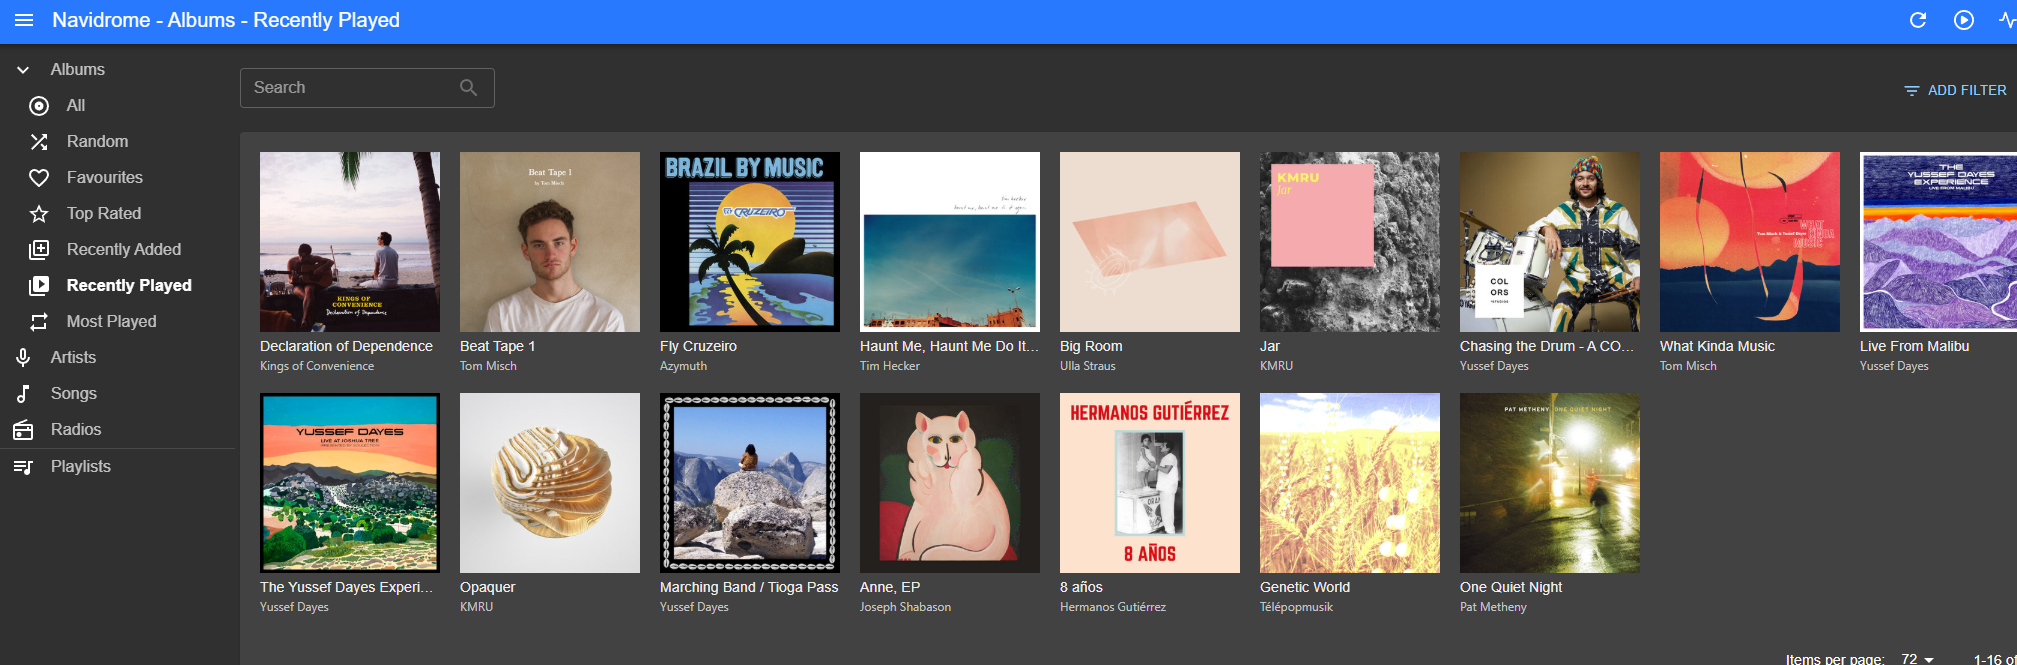Open Favourites via heart icon
Screen dimensions: 2017x665
(x=39, y=178)
